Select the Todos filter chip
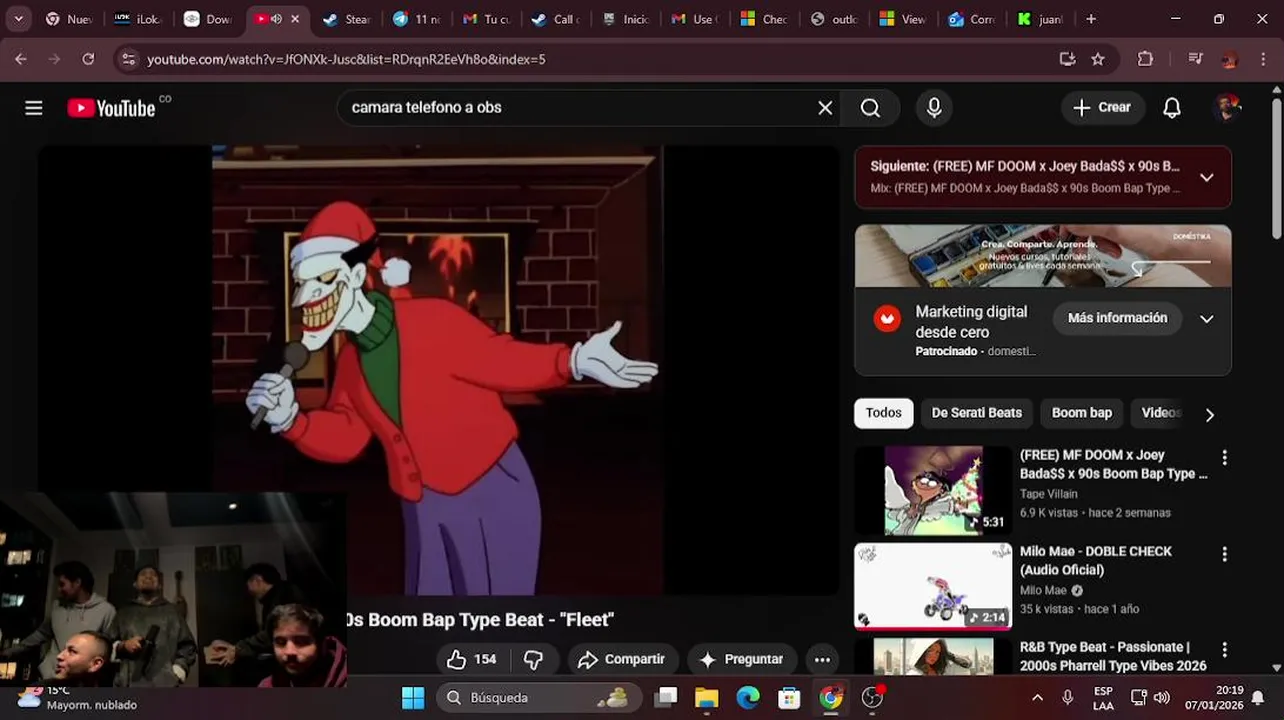The height and width of the screenshot is (720, 1284). [884, 413]
